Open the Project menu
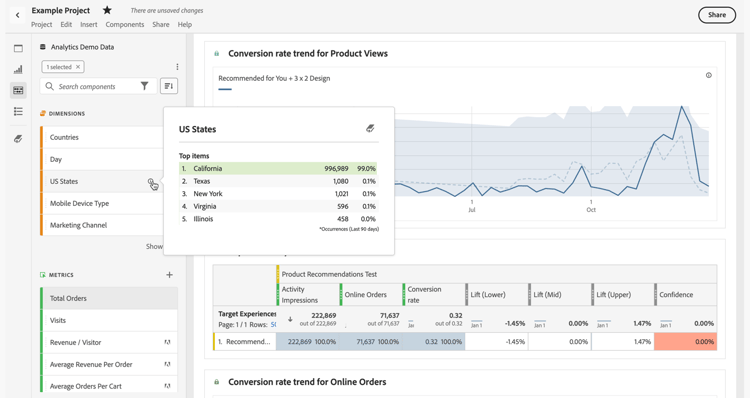The width and height of the screenshot is (750, 398). pos(42,24)
